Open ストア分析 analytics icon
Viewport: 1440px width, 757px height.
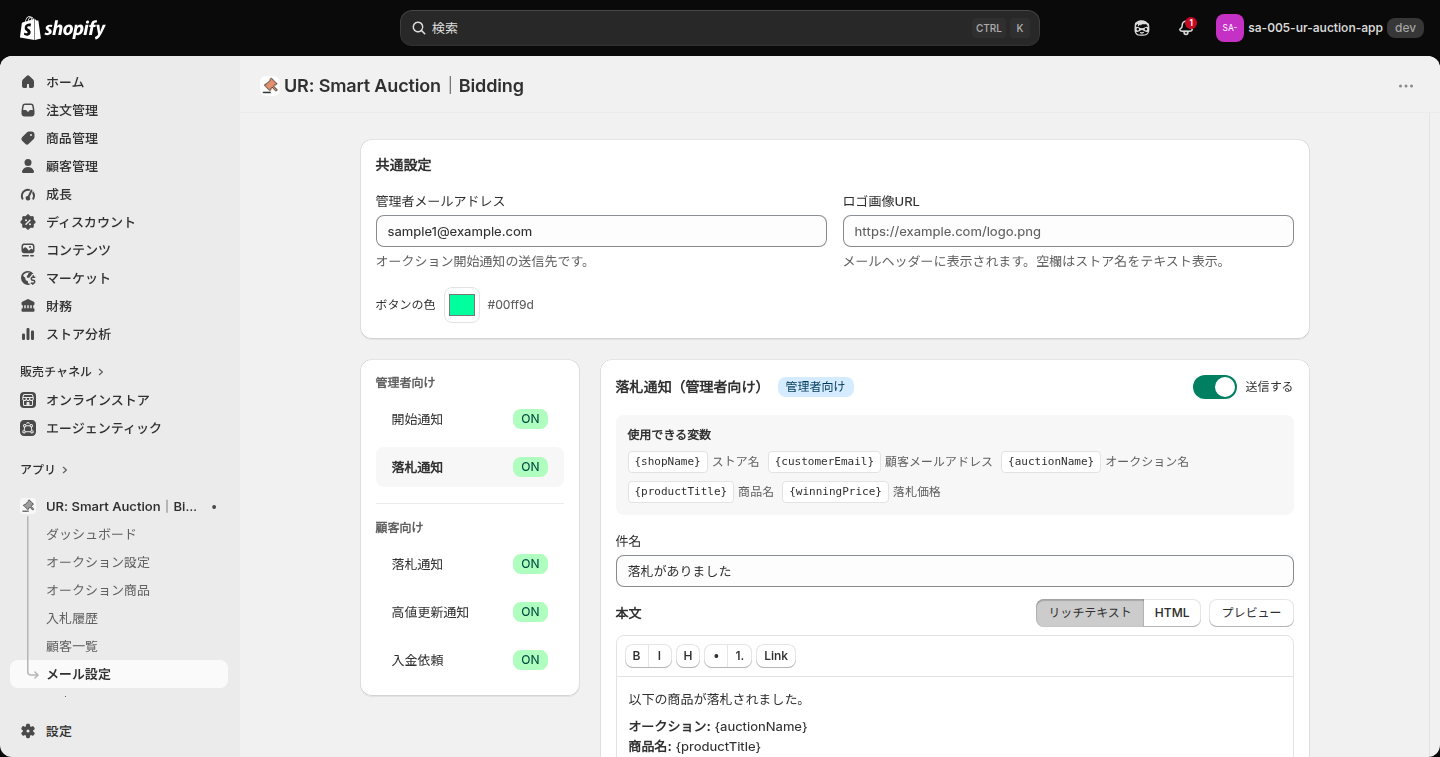[x=28, y=334]
